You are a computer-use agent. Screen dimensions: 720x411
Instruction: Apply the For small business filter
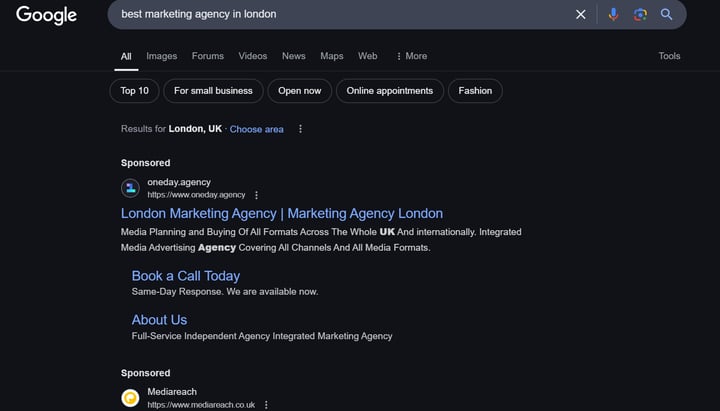pyautogui.click(x=213, y=91)
